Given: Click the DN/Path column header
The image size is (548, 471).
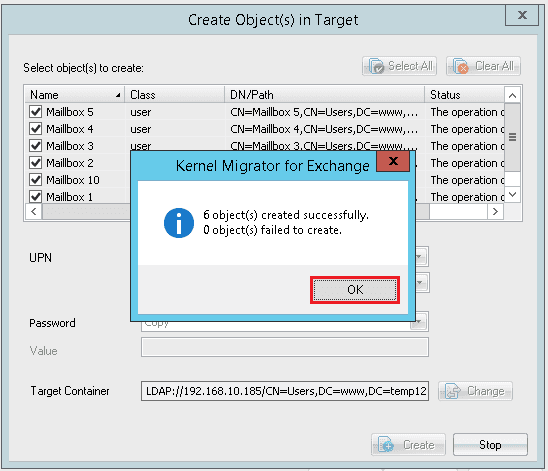Looking at the screenshot, I should [325, 95].
